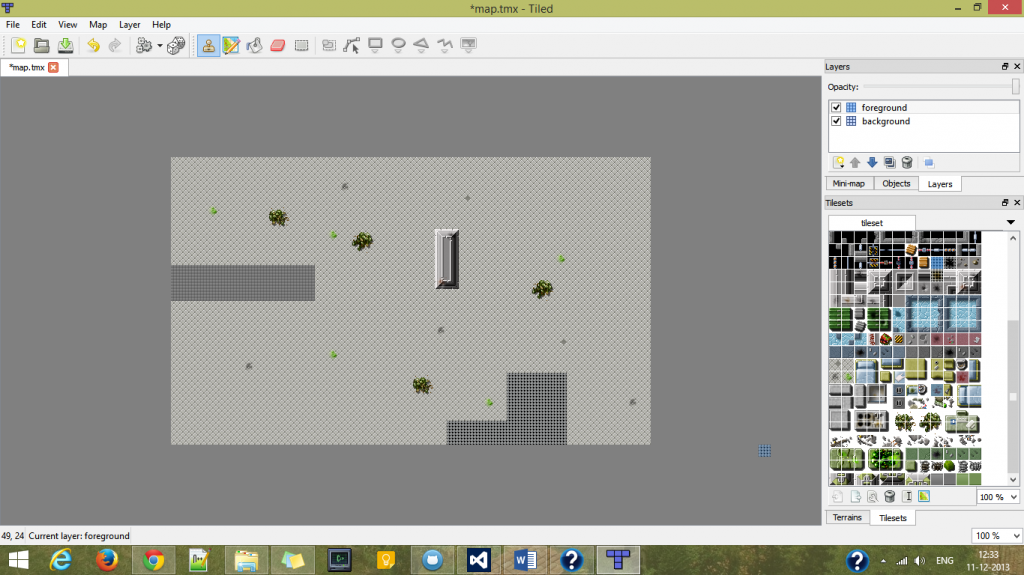Open the Map menu
Screen dimensions: 1024x575
(x=98, y=24)
